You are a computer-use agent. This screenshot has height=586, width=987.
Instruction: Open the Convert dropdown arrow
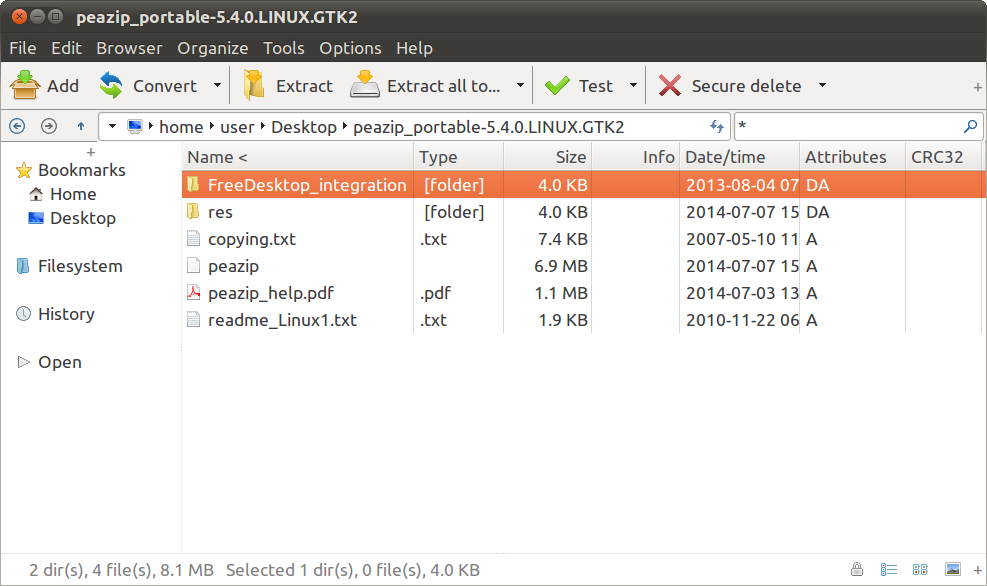pyautogui.click(x=217, y=85)
